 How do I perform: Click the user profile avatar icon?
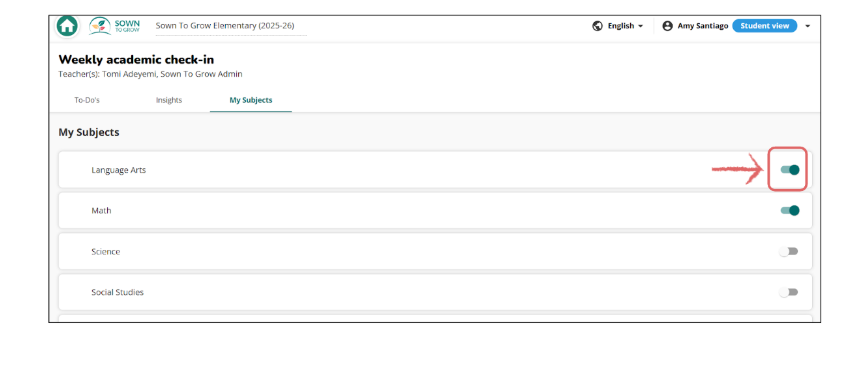pyautogui.click(x=667, y=26)
